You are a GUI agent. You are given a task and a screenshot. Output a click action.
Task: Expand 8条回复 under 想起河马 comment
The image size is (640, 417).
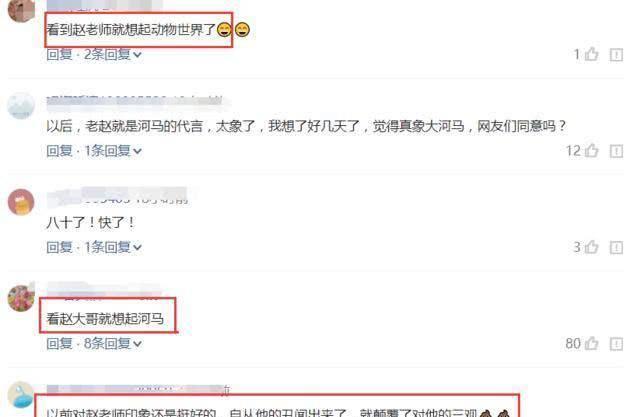pyautogui.click(x=113, y=343)
